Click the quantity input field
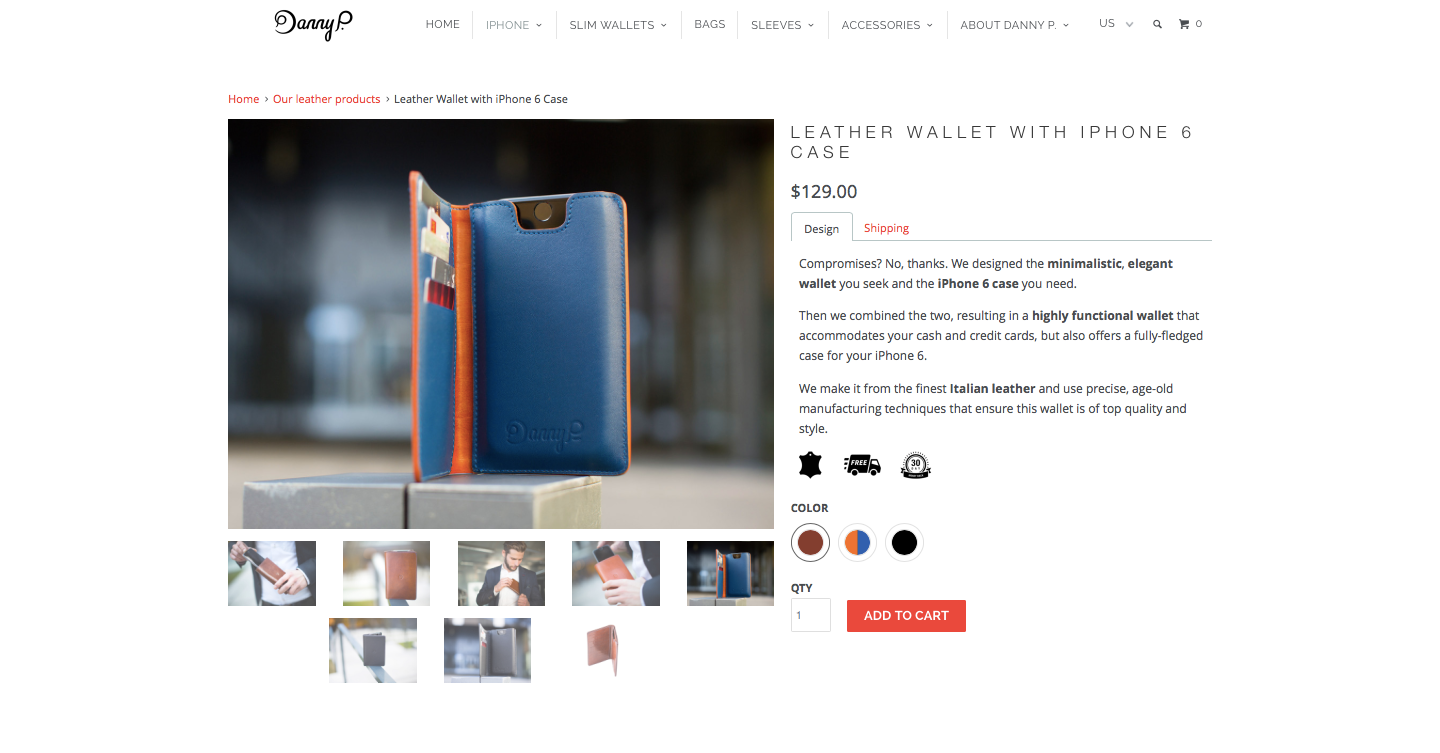Image resolution: width=1440 pixels, height=753 pixels. click(811, 615)
